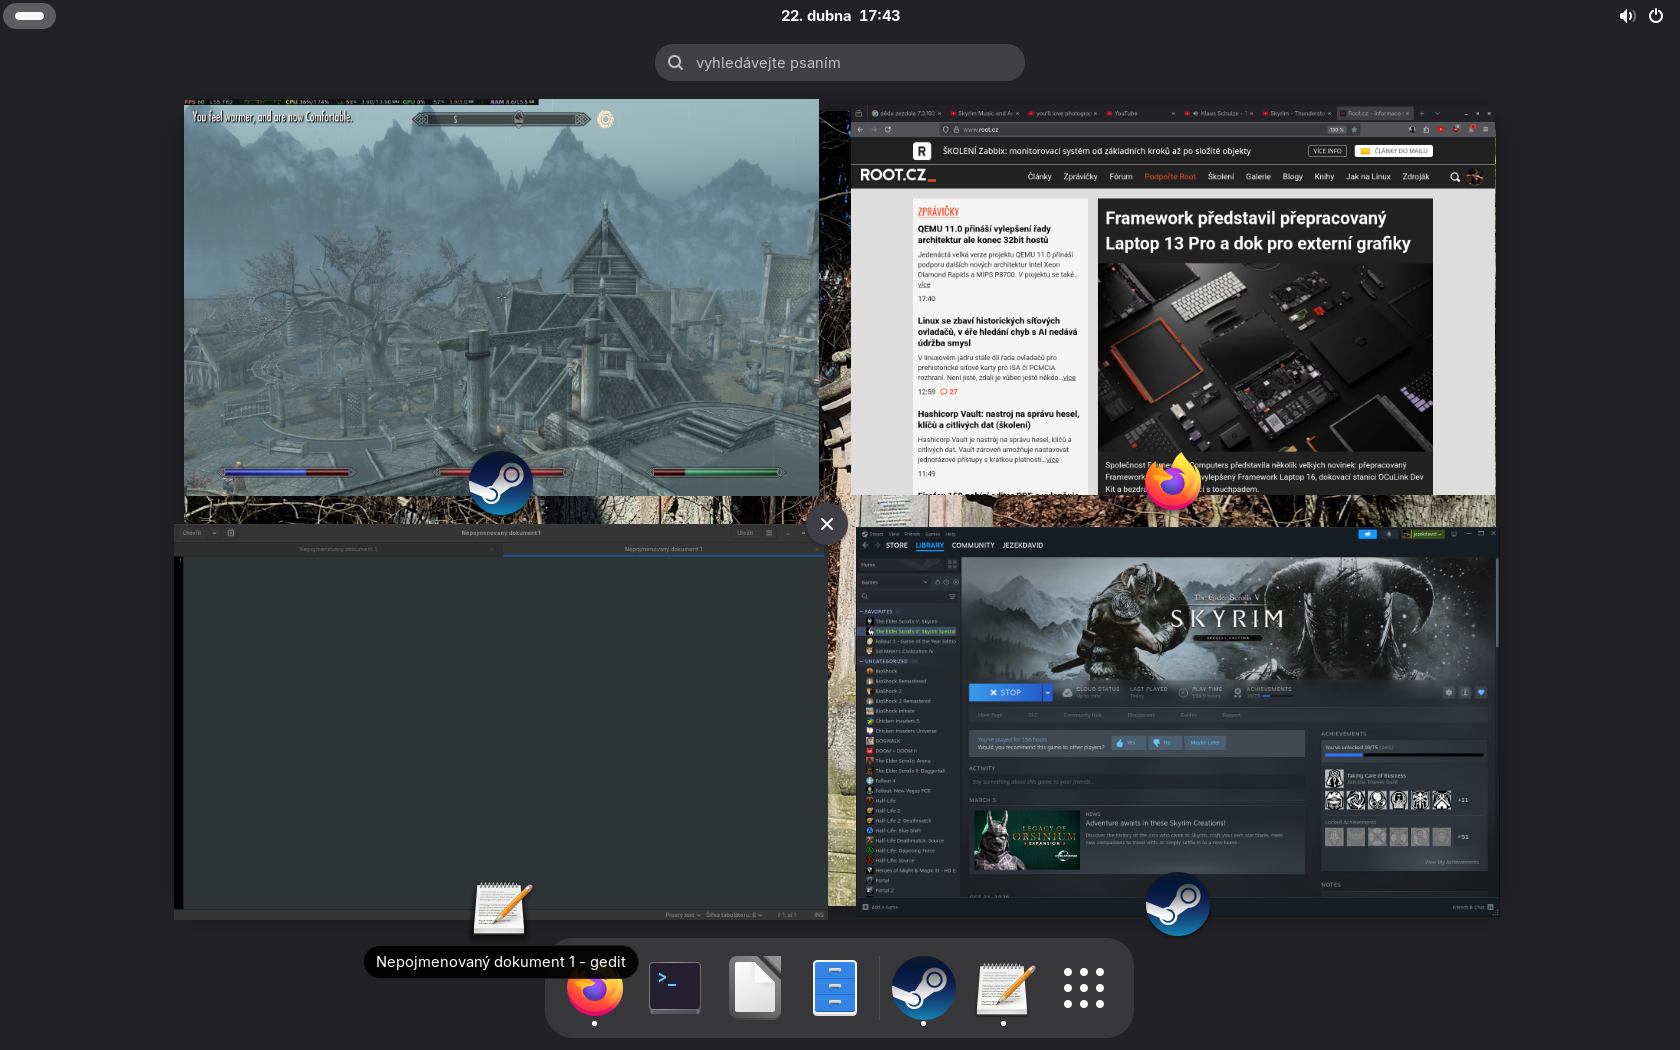Open the Firefox hamburger menu
This screenshot has height=1050, width=1680.
[1487, 129]
